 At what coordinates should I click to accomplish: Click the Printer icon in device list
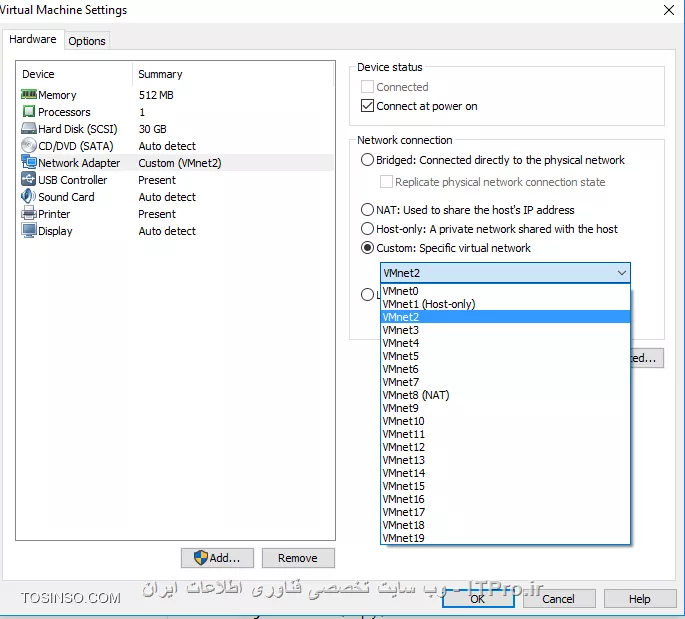29,214
